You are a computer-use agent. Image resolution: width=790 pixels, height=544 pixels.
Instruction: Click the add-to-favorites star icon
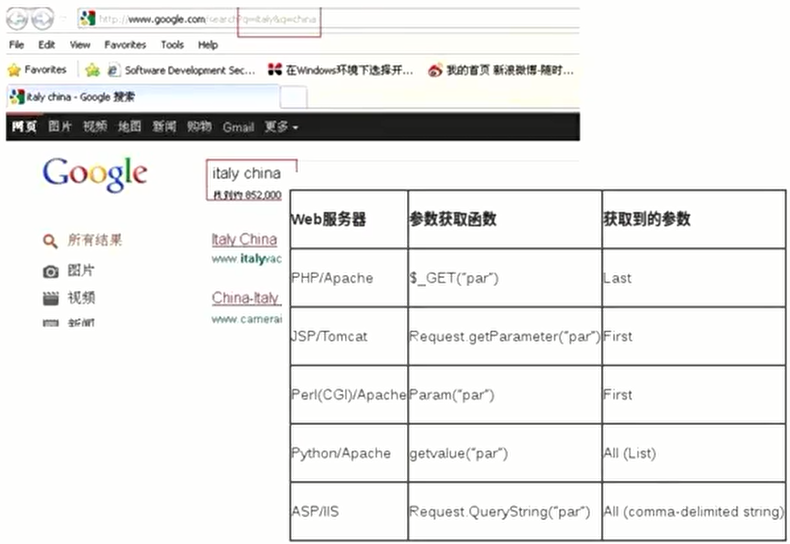coord(93,70)
